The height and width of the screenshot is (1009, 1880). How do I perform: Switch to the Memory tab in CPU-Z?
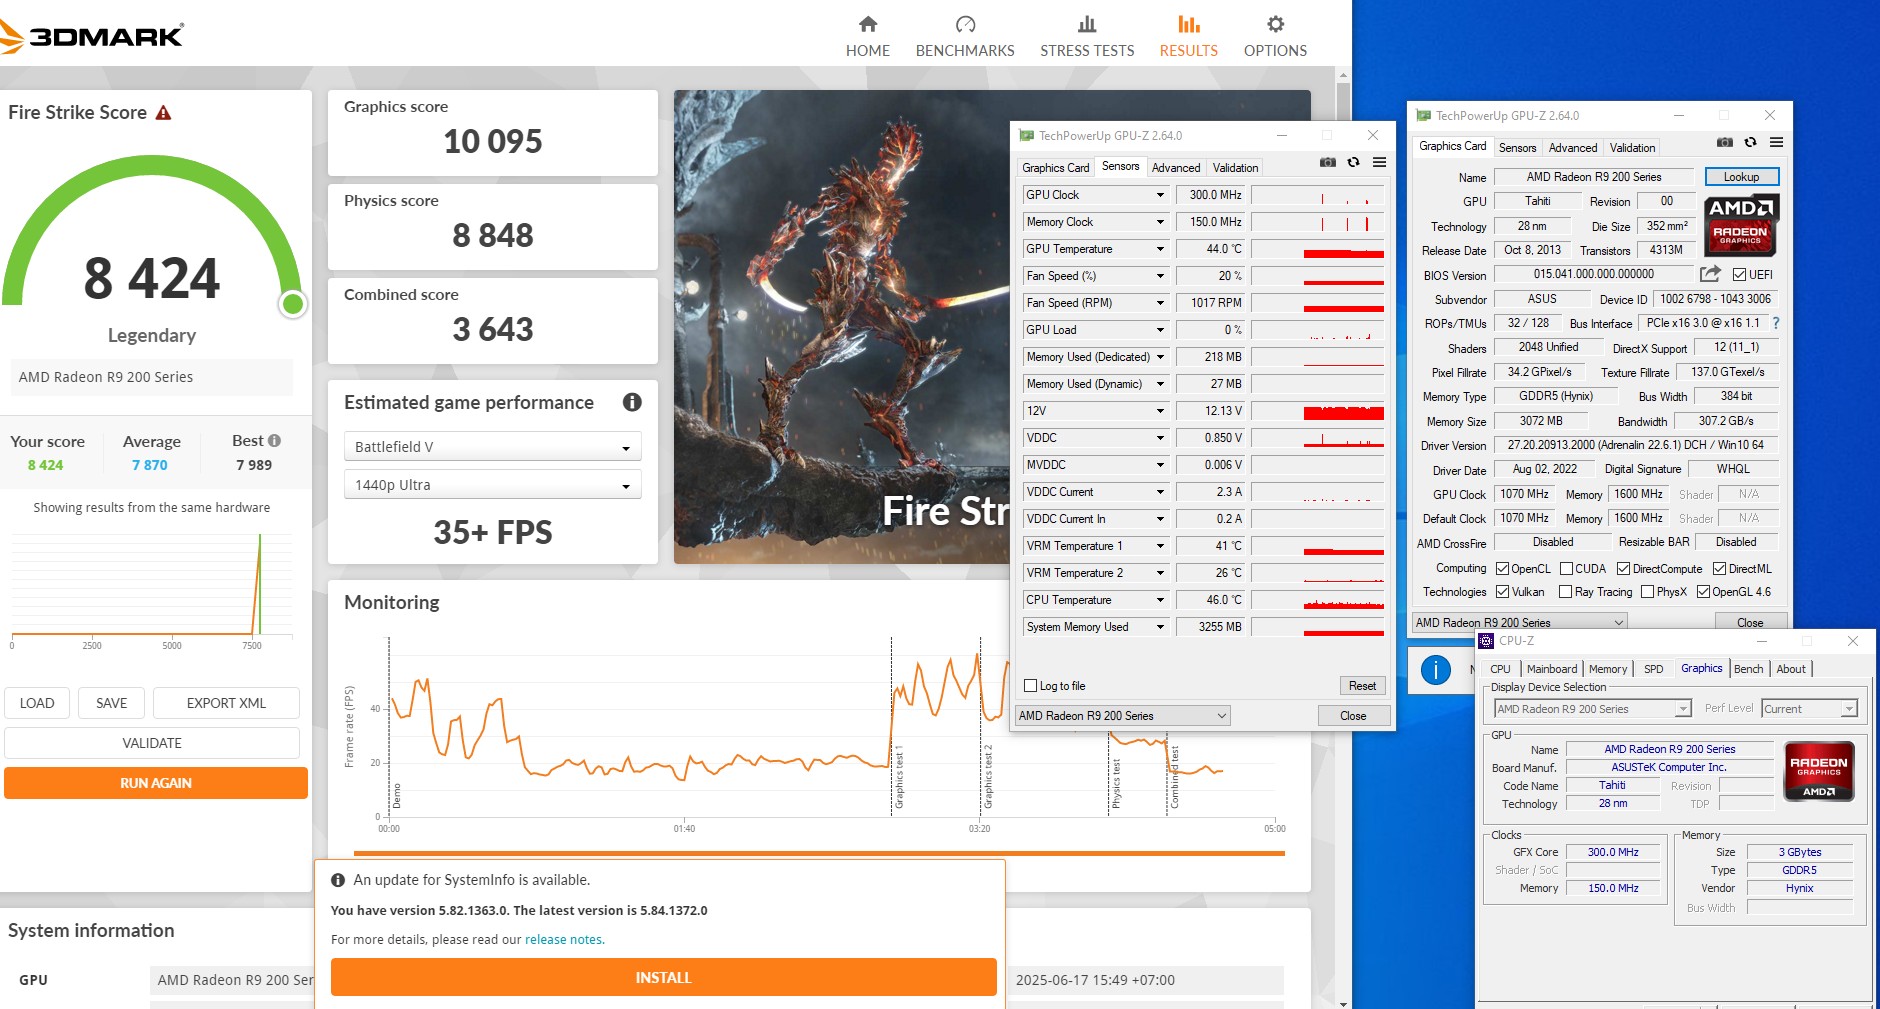[1607, 669]
